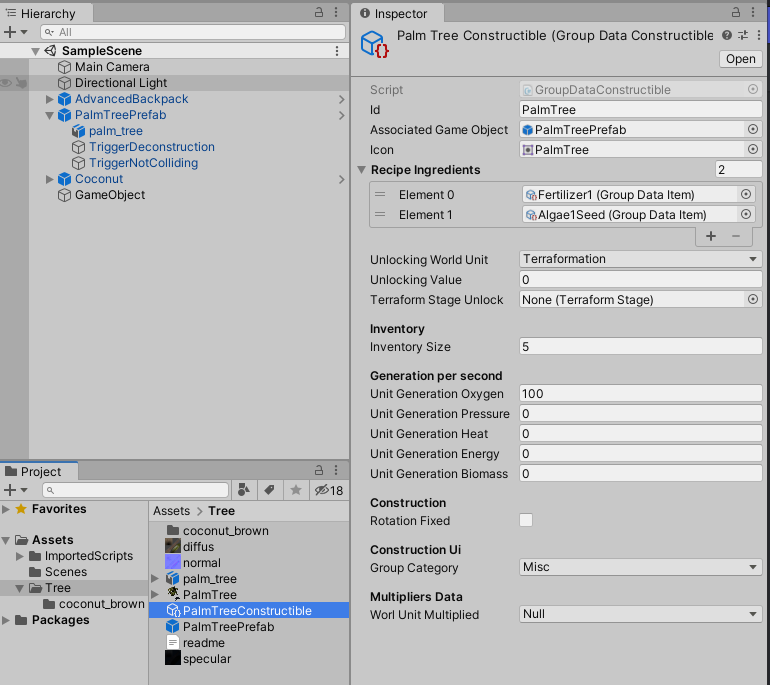
Task: Open AdvancedBackpack prefab with right chevron
Action: point(341,99)
